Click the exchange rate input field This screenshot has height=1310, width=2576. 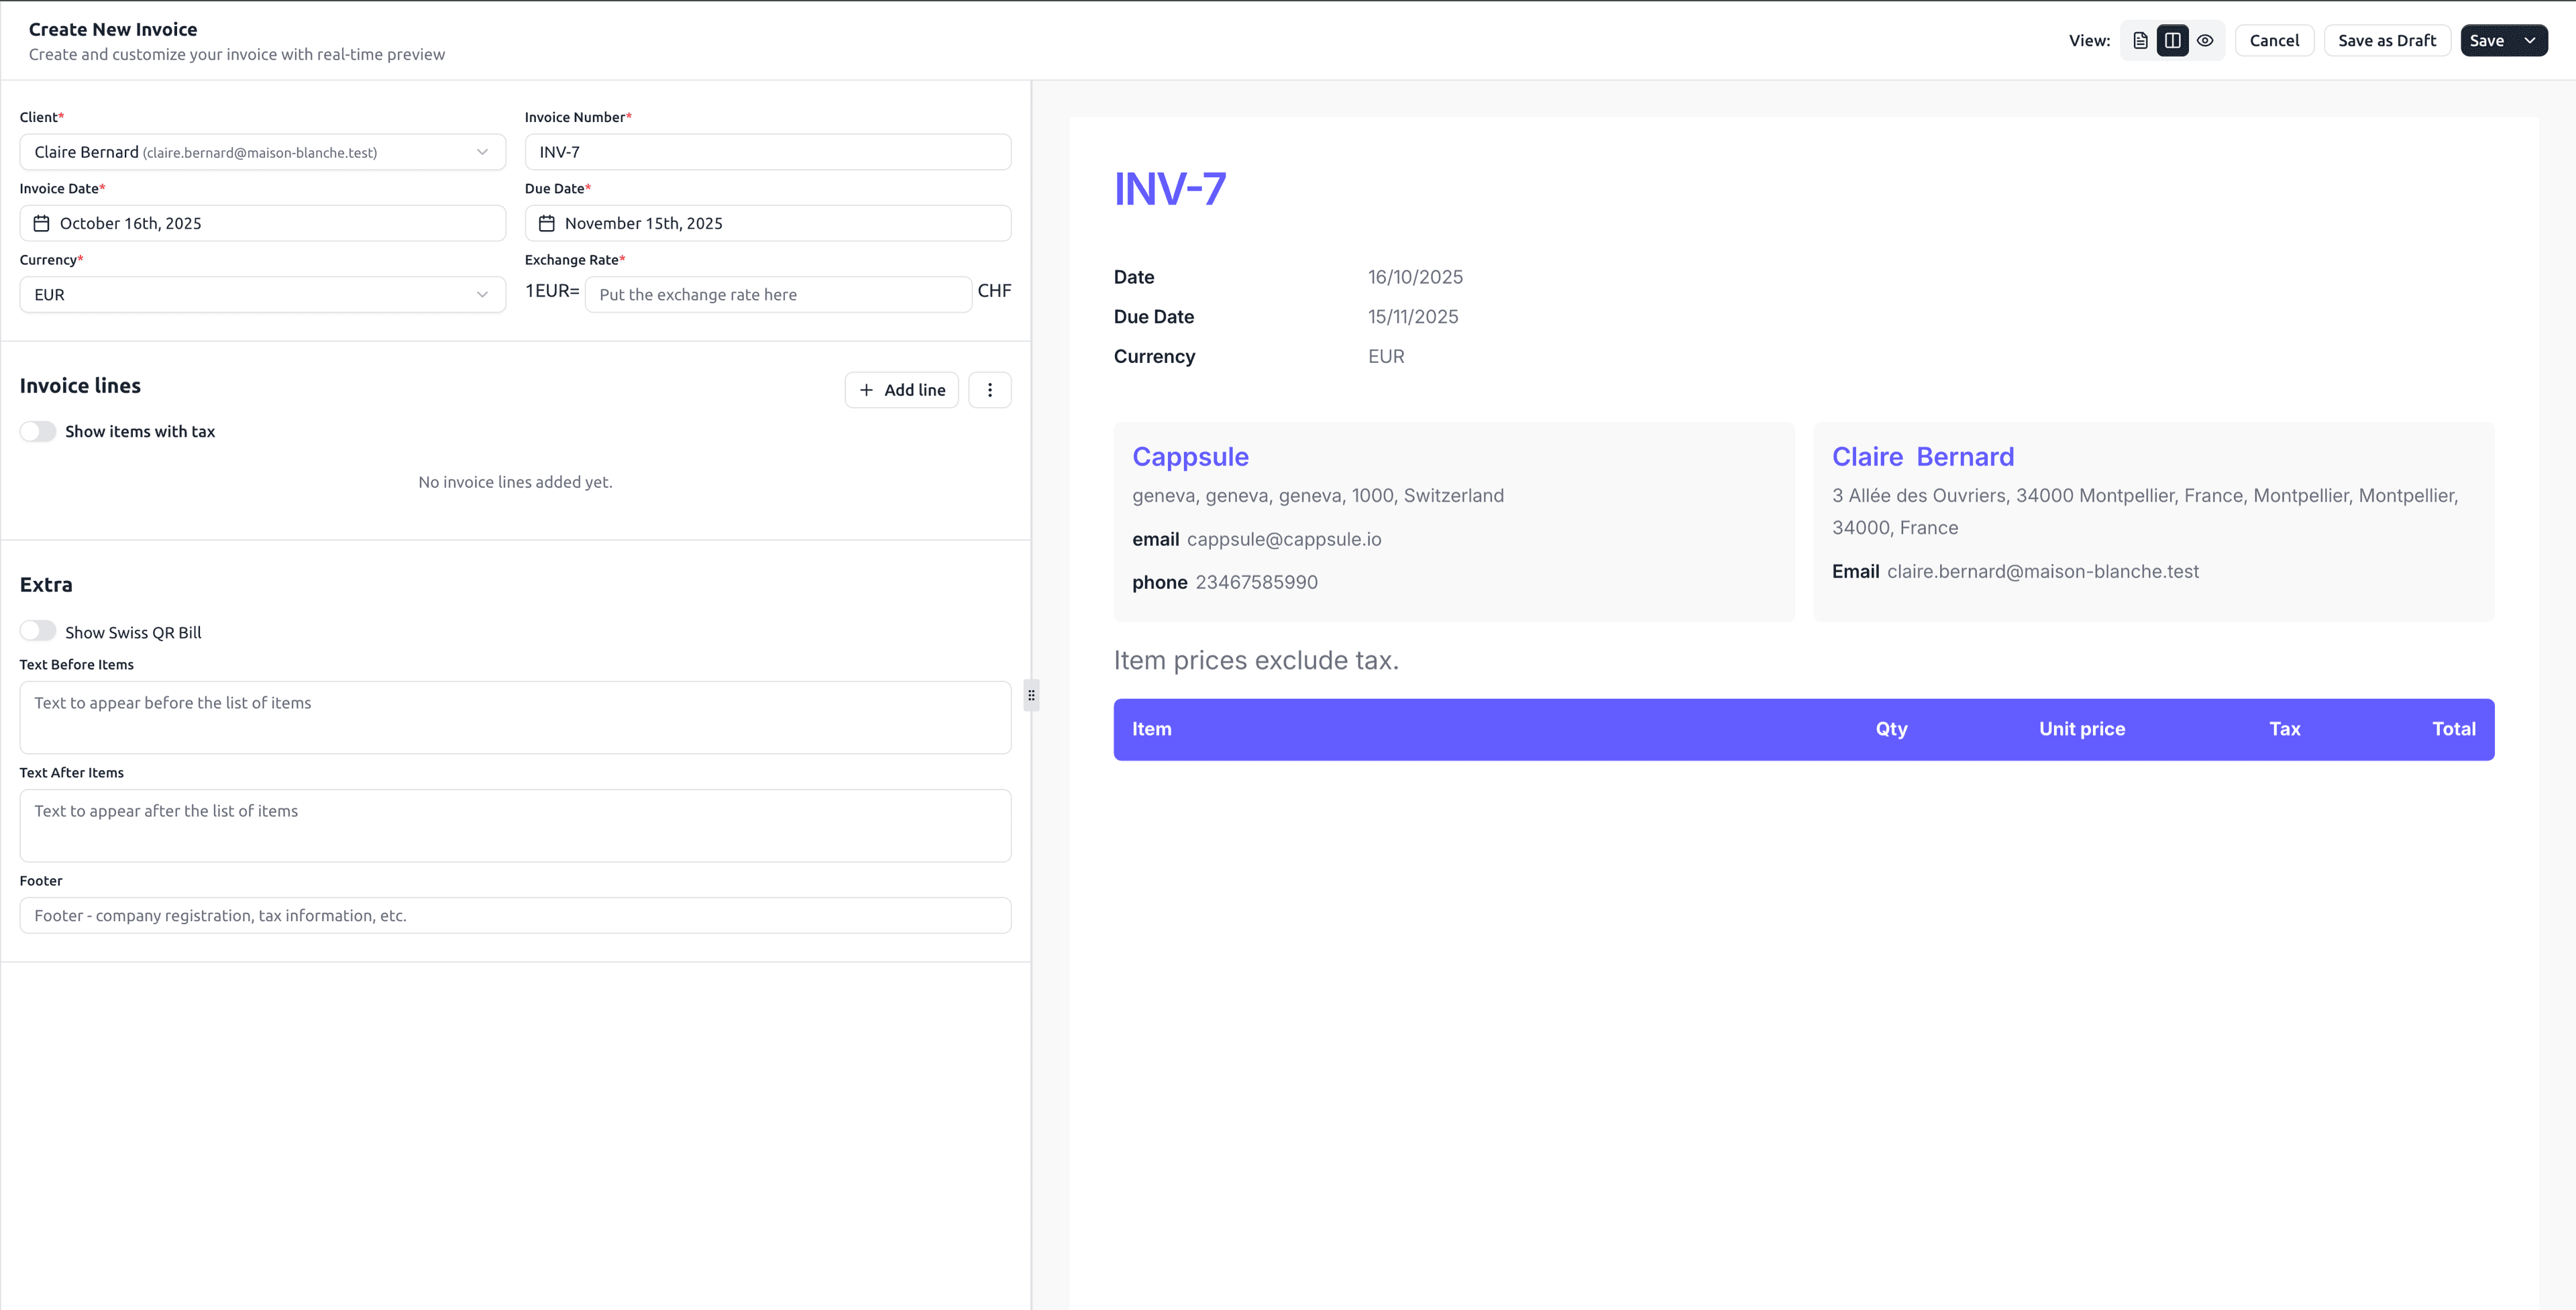point(778,294)
